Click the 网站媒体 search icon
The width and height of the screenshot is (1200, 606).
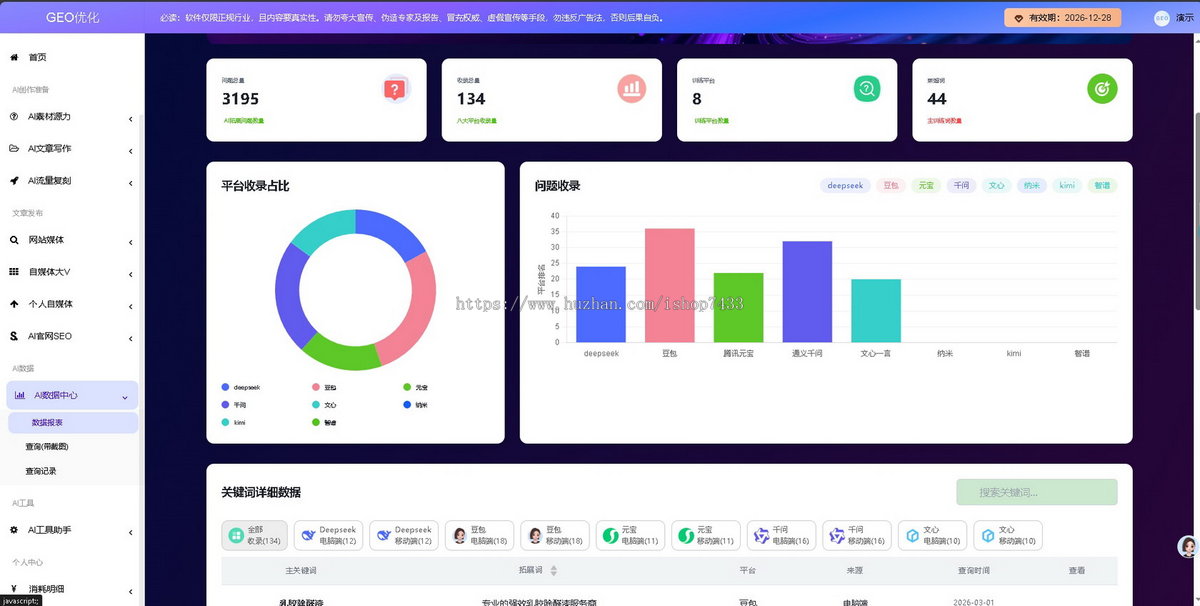pyautogui.click(x=14, y=240)
